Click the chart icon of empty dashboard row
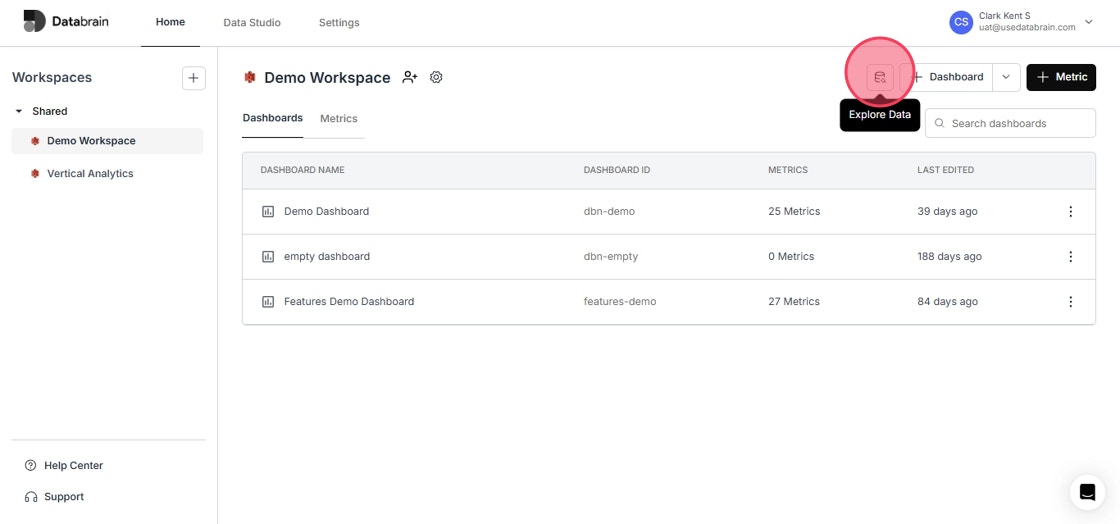This screenshot has height=524, width=1120. tap(268, 256)
